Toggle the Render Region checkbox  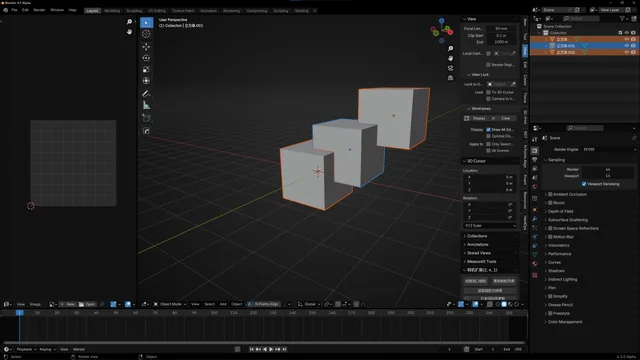point(488,65)
